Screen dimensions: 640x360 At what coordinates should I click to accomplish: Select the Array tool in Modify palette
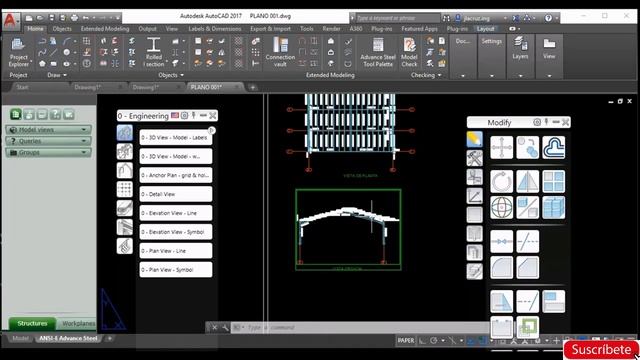click(x=553, y=181)
